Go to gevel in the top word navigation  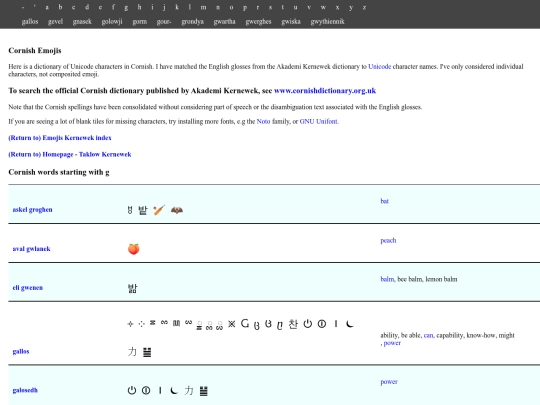point(55,22)
